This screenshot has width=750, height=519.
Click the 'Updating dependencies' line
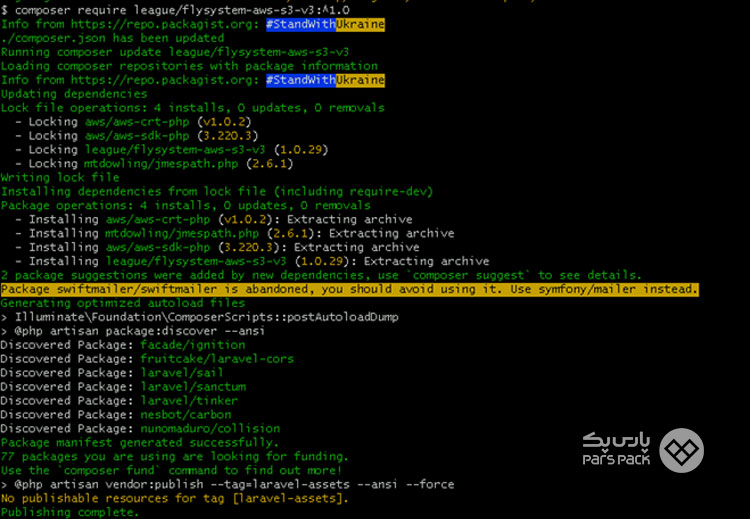[x=74, y=93]
